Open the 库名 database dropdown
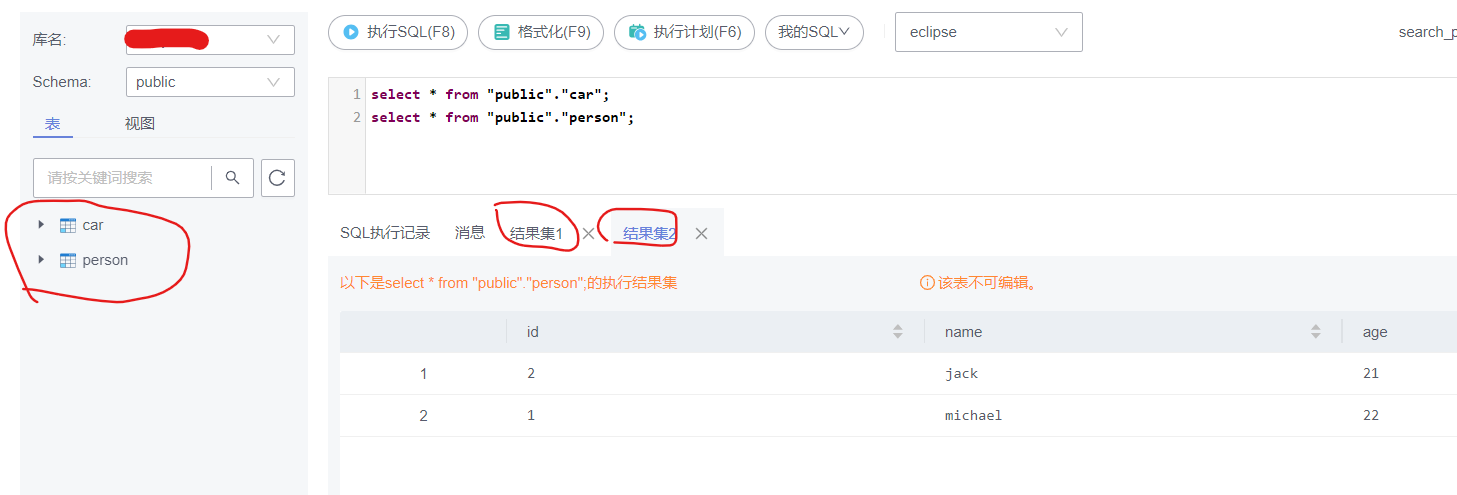 [210, 40]
